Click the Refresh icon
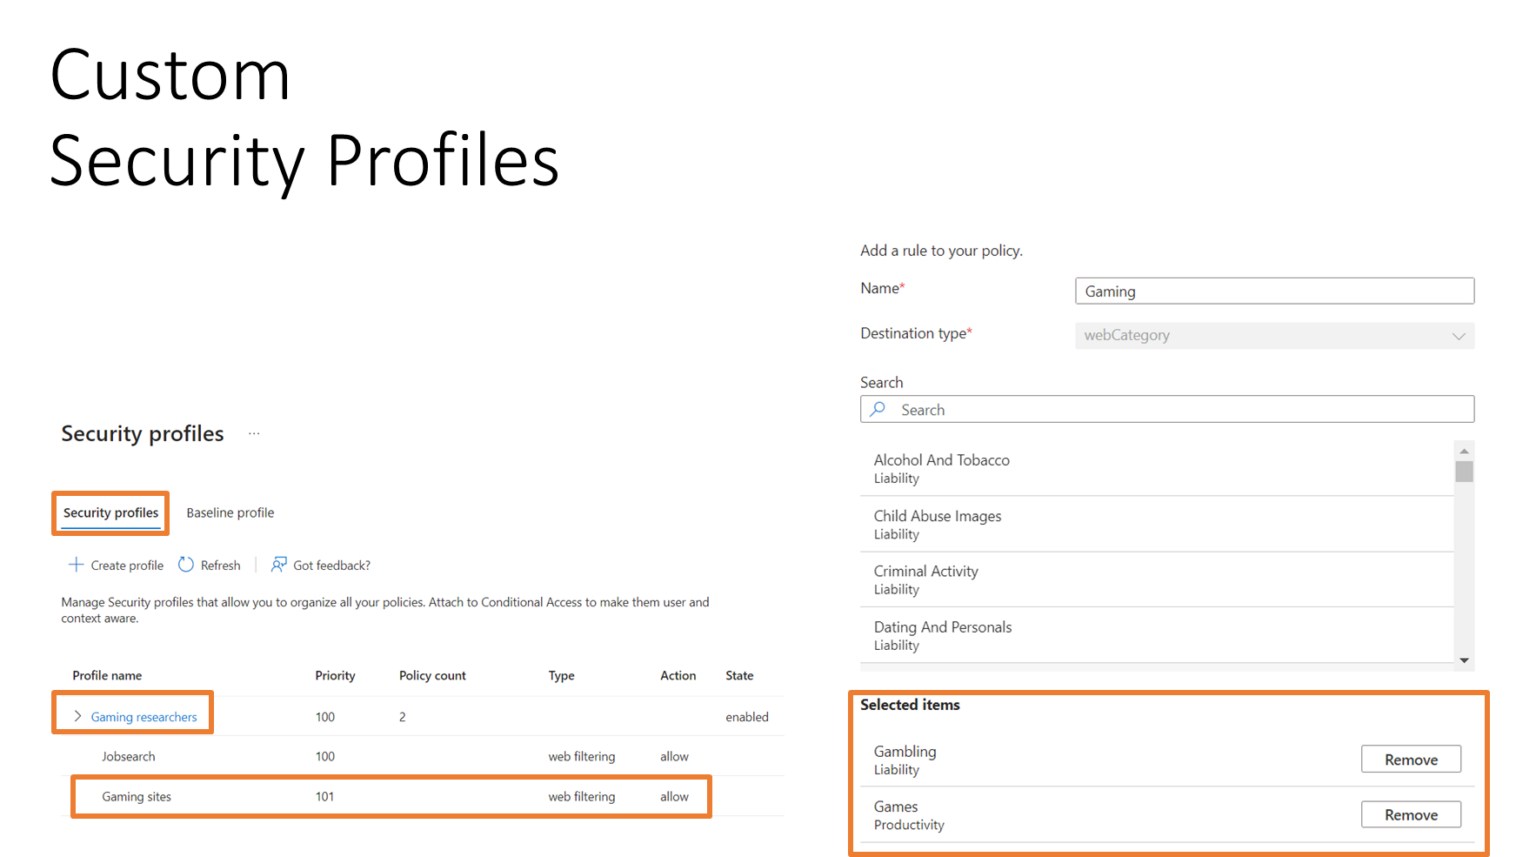Screen dimensions: 1536x857 point(186,564)
